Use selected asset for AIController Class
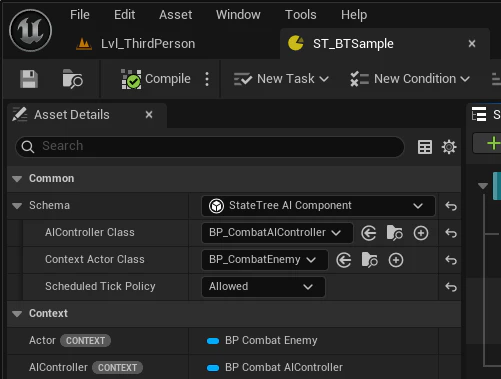The width and height of the screenshot is (501, 379). [x=368, y=233]
